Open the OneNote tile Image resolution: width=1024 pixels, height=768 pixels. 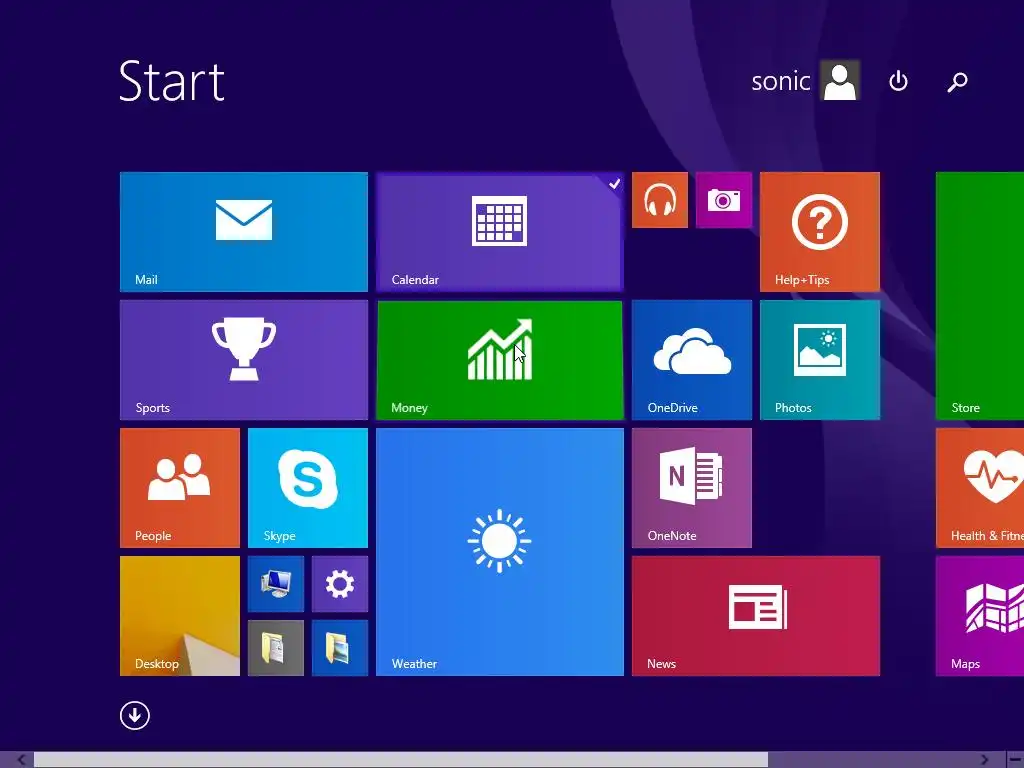pyautogui.click(x=692, y=488)
